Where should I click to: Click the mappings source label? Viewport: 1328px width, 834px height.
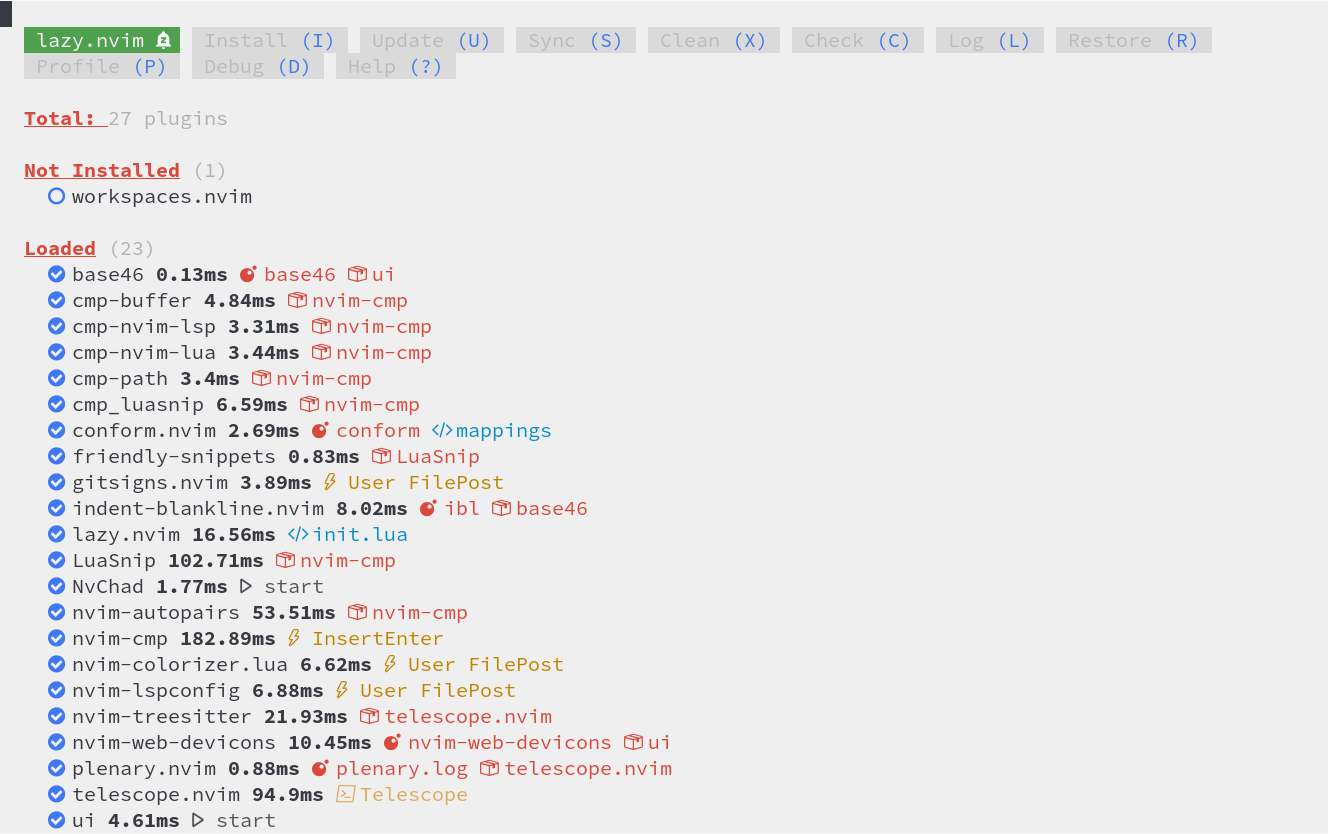point(504,430)
